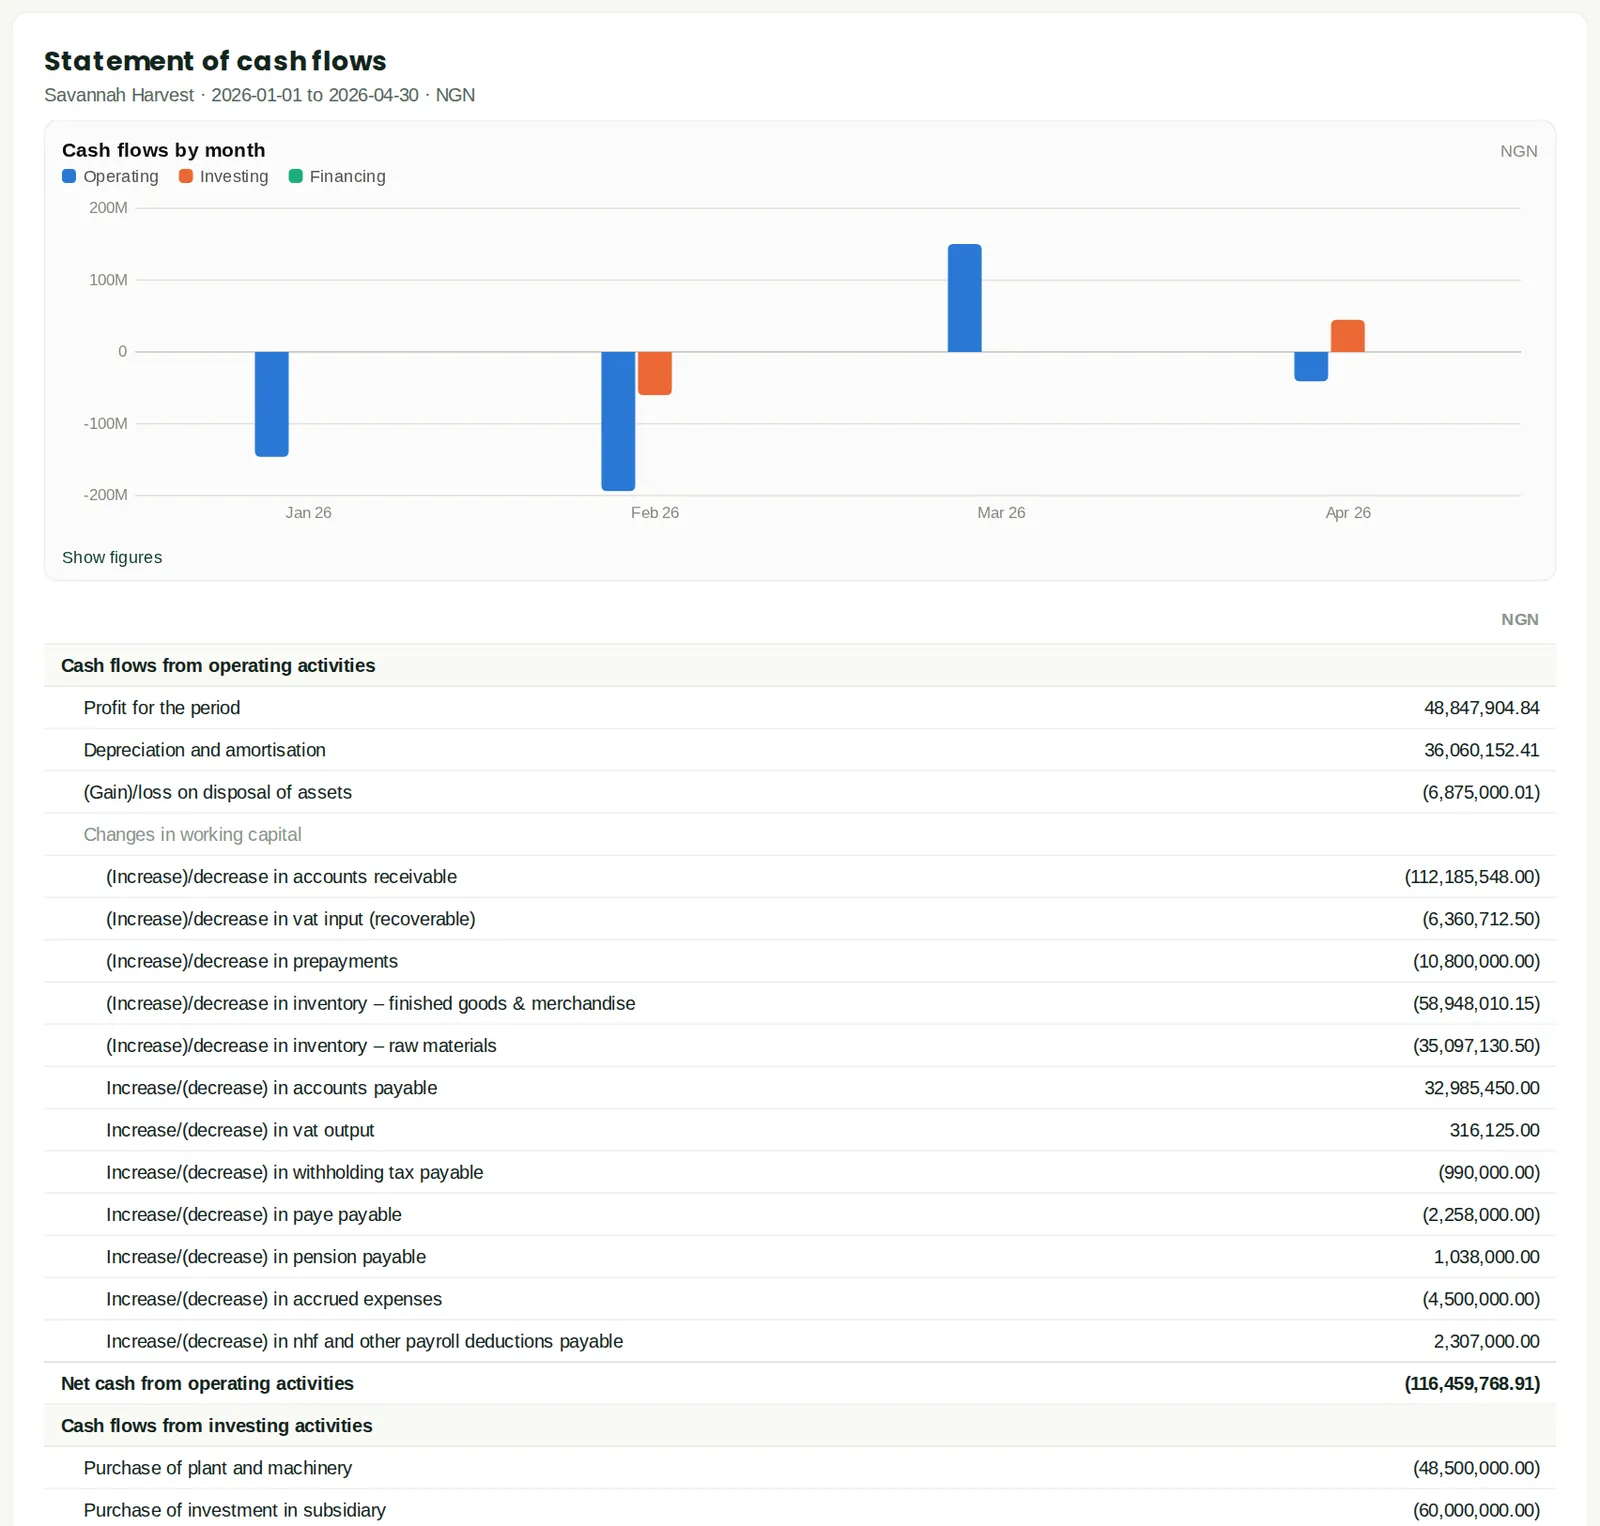Image resolution: width=1600 pixels, height=1526 pixels.
Task: Toggle the Operating series in chart legend
Action: tap(110, 176)
